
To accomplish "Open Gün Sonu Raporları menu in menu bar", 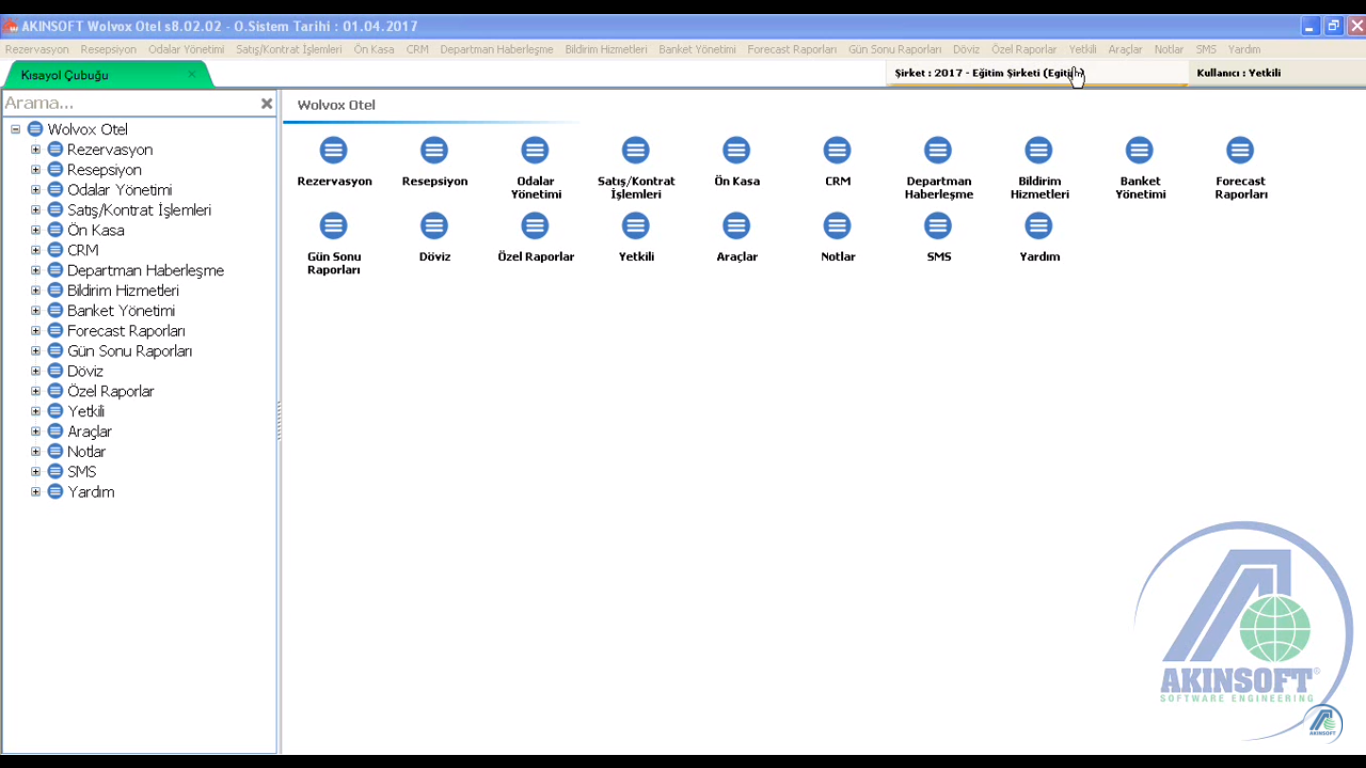I will [x=895, y=49].
